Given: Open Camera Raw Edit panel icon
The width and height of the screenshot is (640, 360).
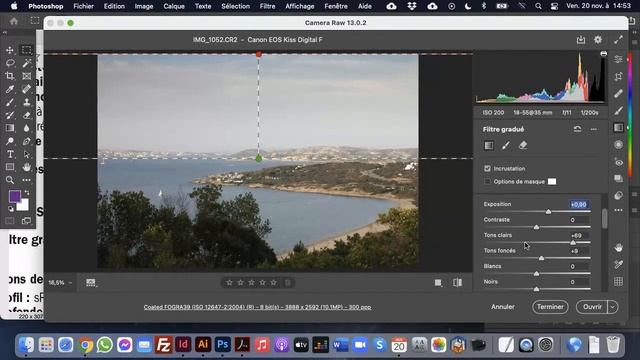Looking at the screenshot, I should tap(618, 59).
